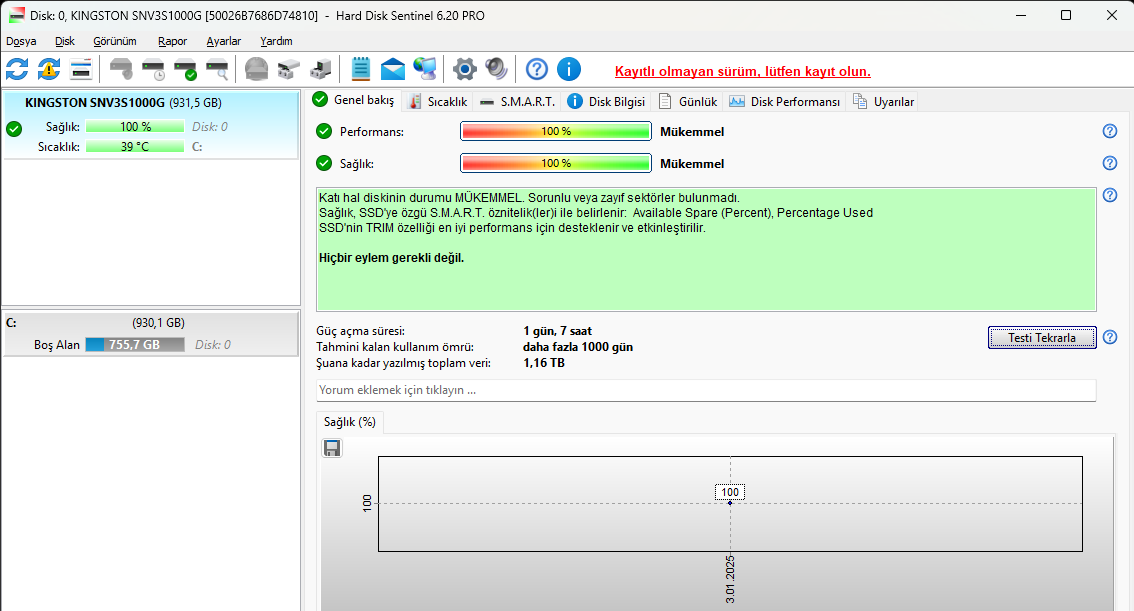Open the Rapor menu
Image resolution: width=1134 pixels, height=611 pixels.
click(172, 41)
